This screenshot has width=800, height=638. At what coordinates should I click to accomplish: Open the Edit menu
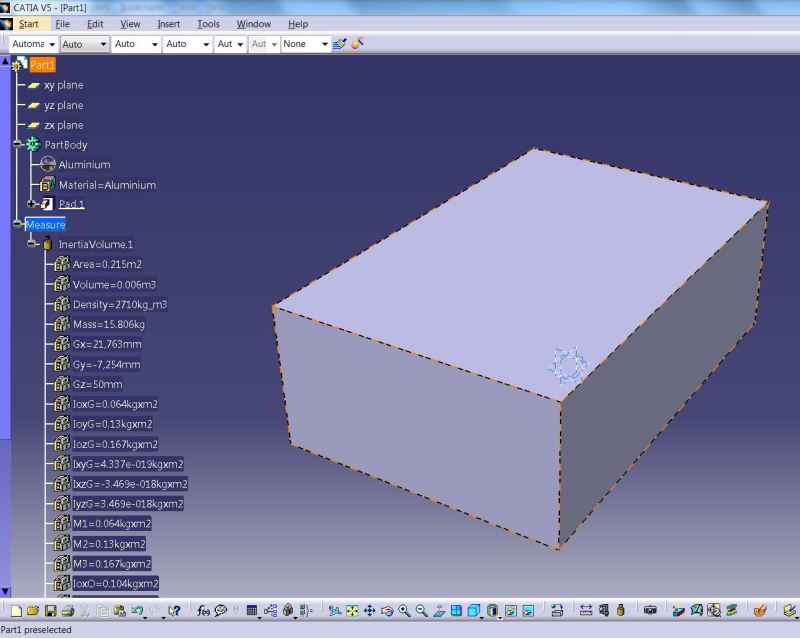[95, 24]
